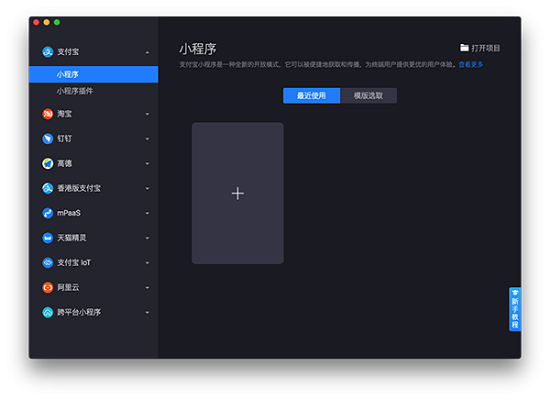Click the 钉钉 label in sidebar
The width and height of the screenshot is (550, 400).
coord(65,139)
